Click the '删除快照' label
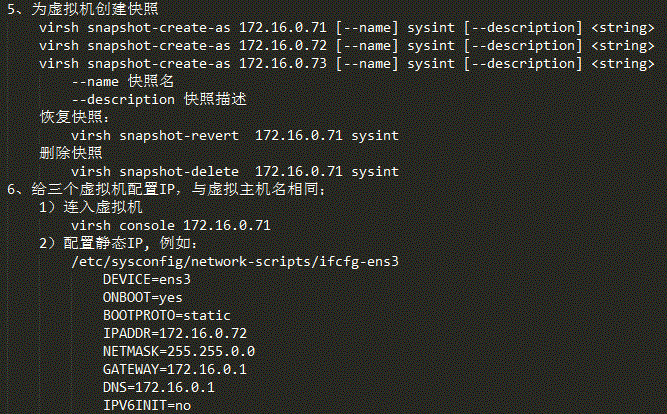The height and width of the screenshot is (414, 667). [x=71, y=153]
